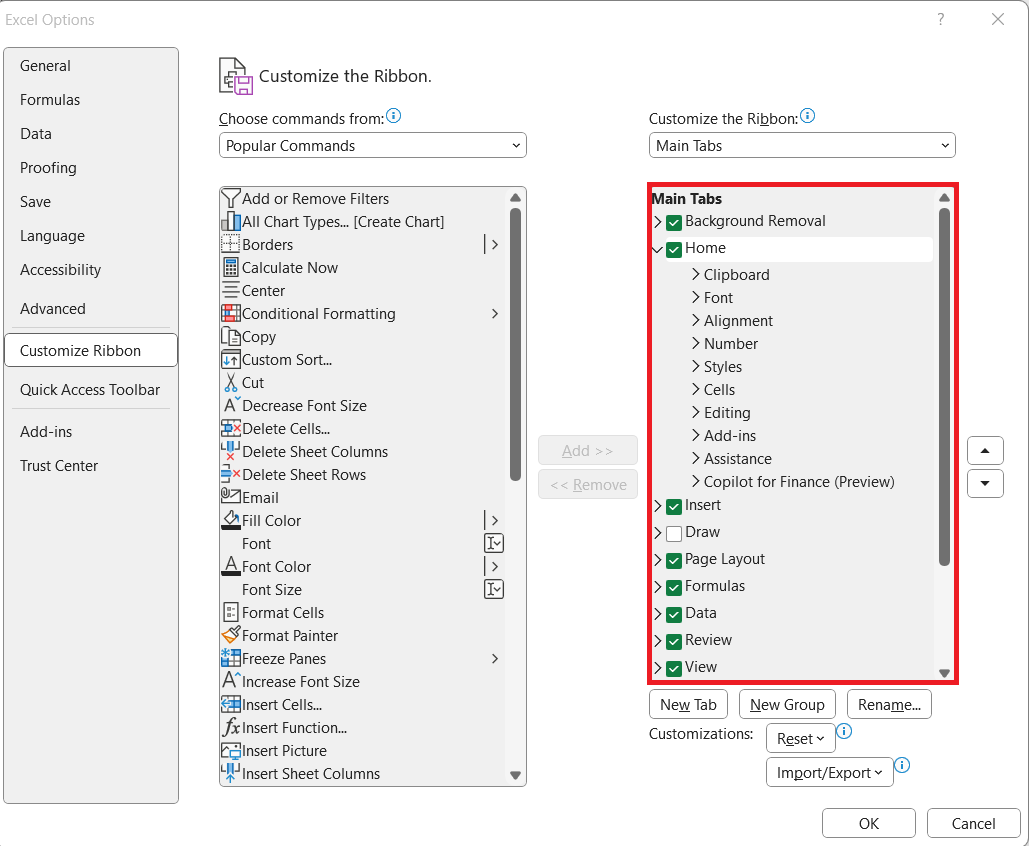Screen dimensions: 1029x846
Task: Expand the Clipboard group
Action: [x=696, y=274]
